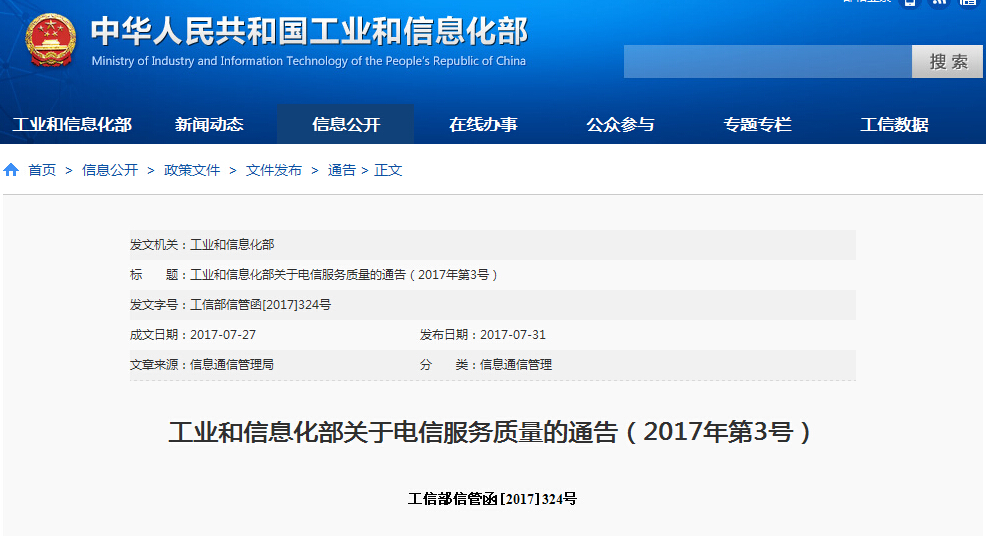Image resolution: width=986 pixels, height=536 pixels.
Task: Open the mobile version icon
Action: [x=909, y=3]
